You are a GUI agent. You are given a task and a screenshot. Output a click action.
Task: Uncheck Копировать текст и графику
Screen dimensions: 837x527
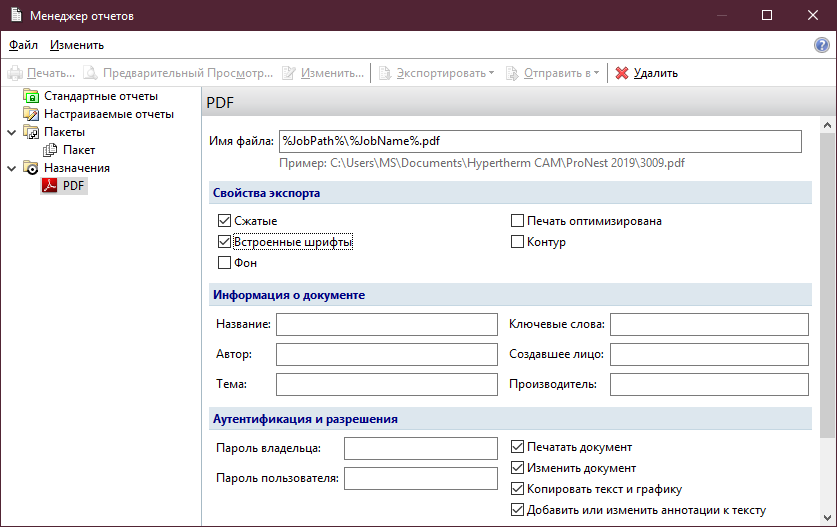click(x=517, y=489)
